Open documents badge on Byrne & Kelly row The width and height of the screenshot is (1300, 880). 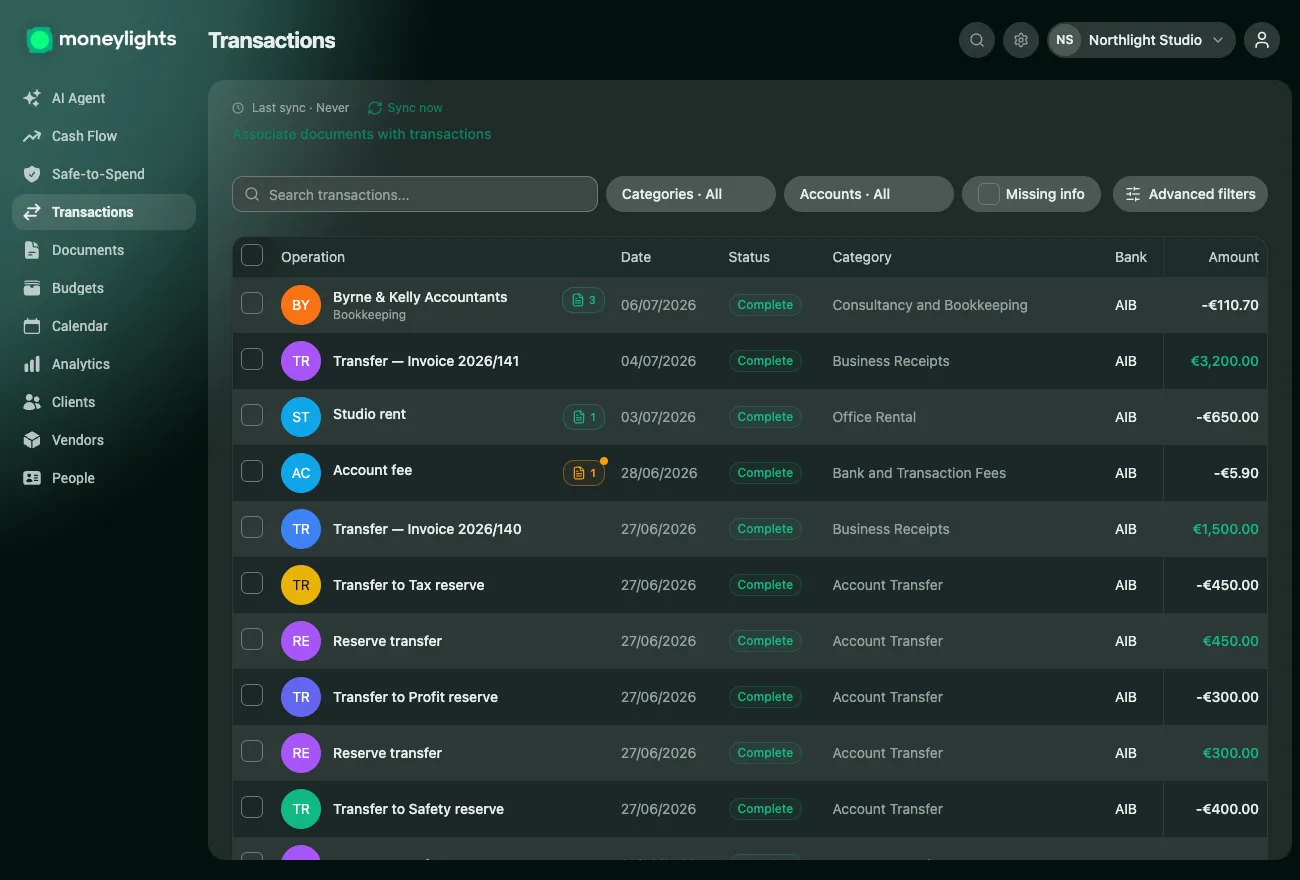click(584, 300)
